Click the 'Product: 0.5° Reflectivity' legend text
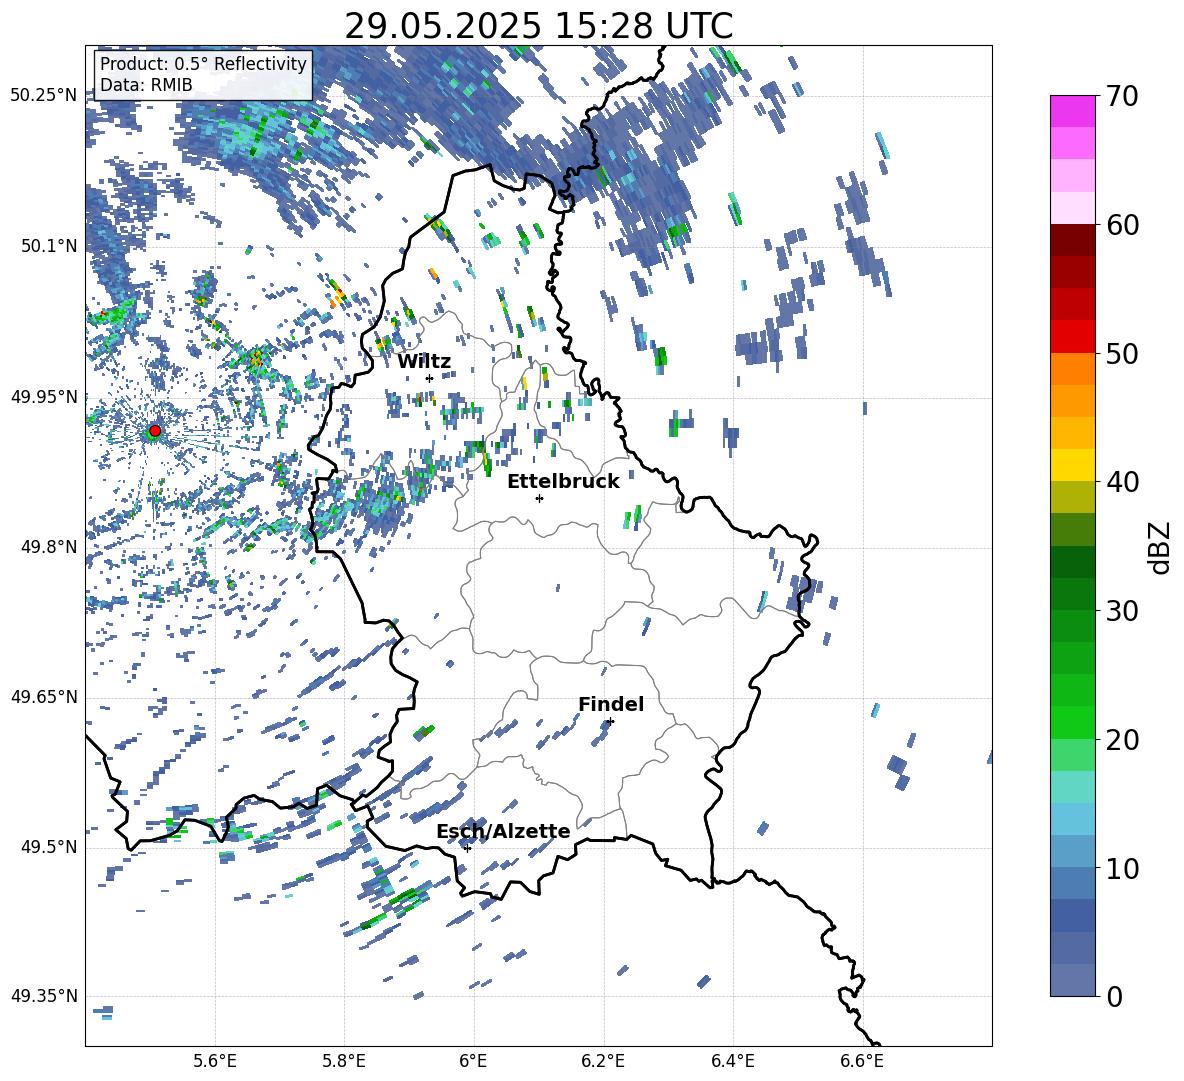This screenshot has height=1081, width=1184. (x=203, y=64)
